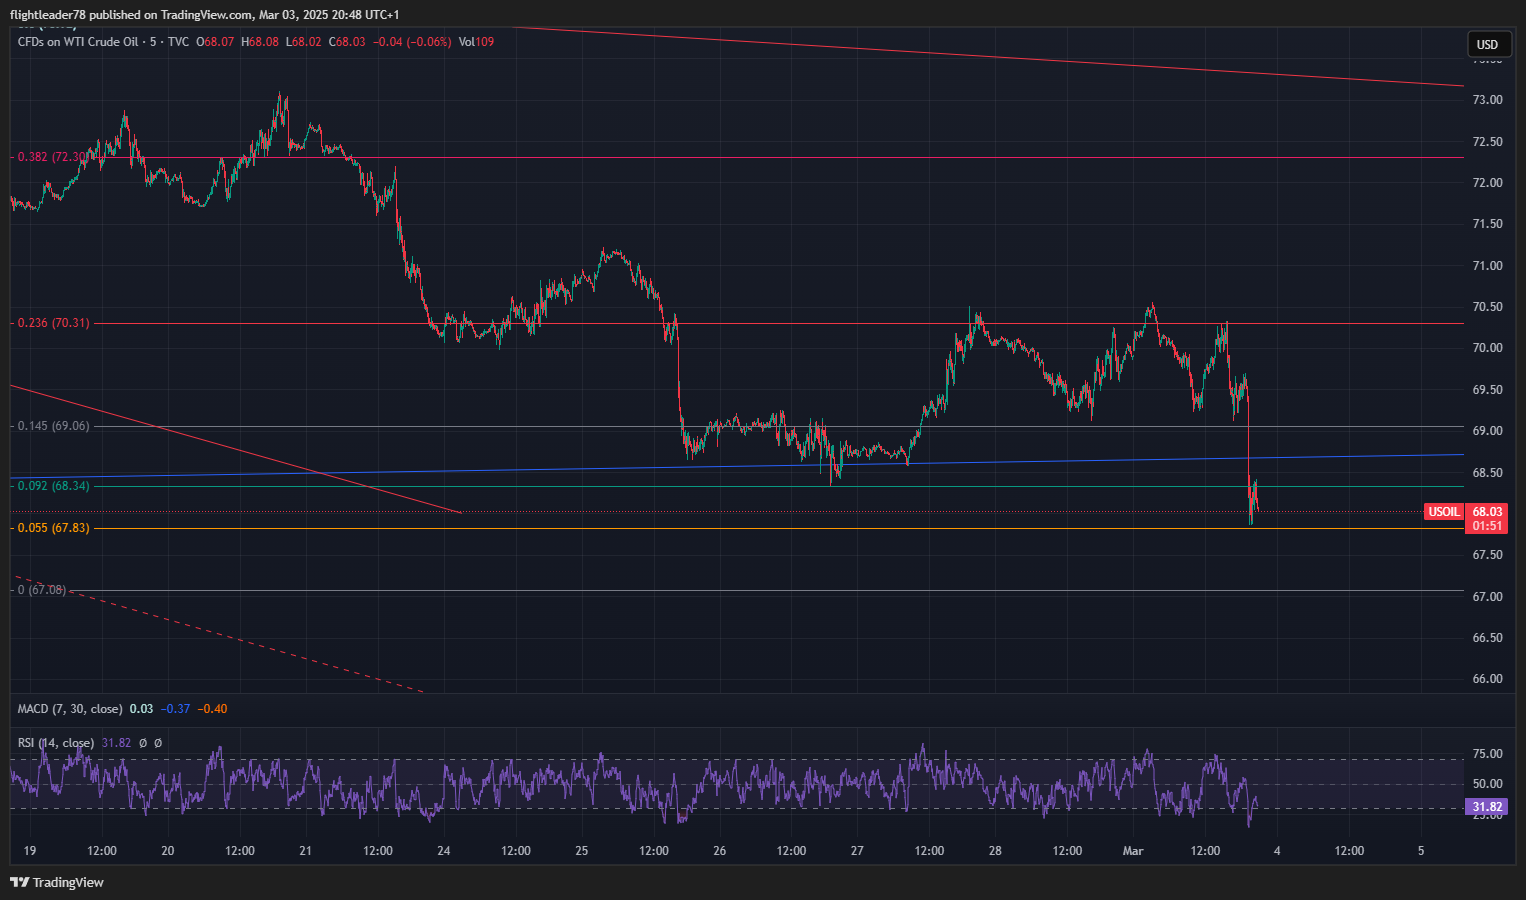Select the 0.092 (68.34) Fibonacci label
The image size is (1526, 900).
53,486
